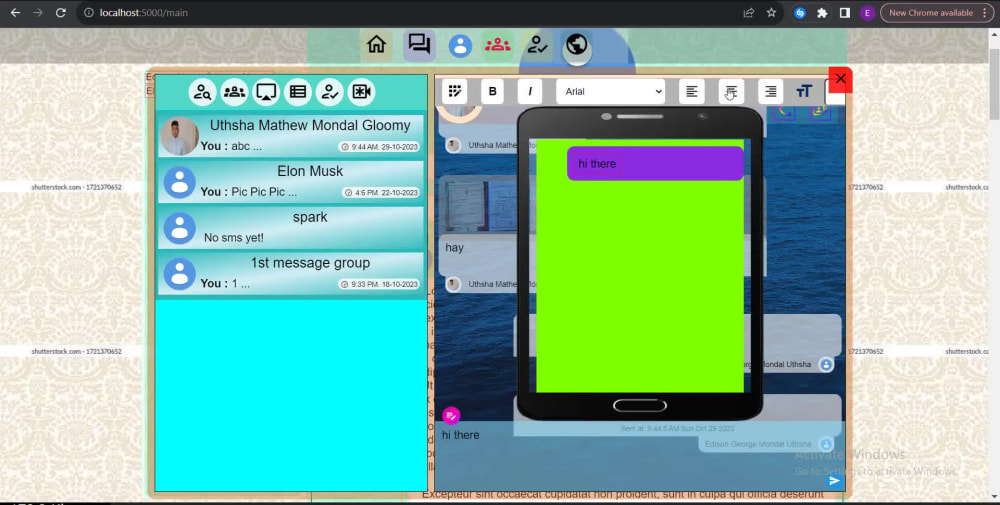Click 'No sms yet!' text under spark

(x=233, y=238)
